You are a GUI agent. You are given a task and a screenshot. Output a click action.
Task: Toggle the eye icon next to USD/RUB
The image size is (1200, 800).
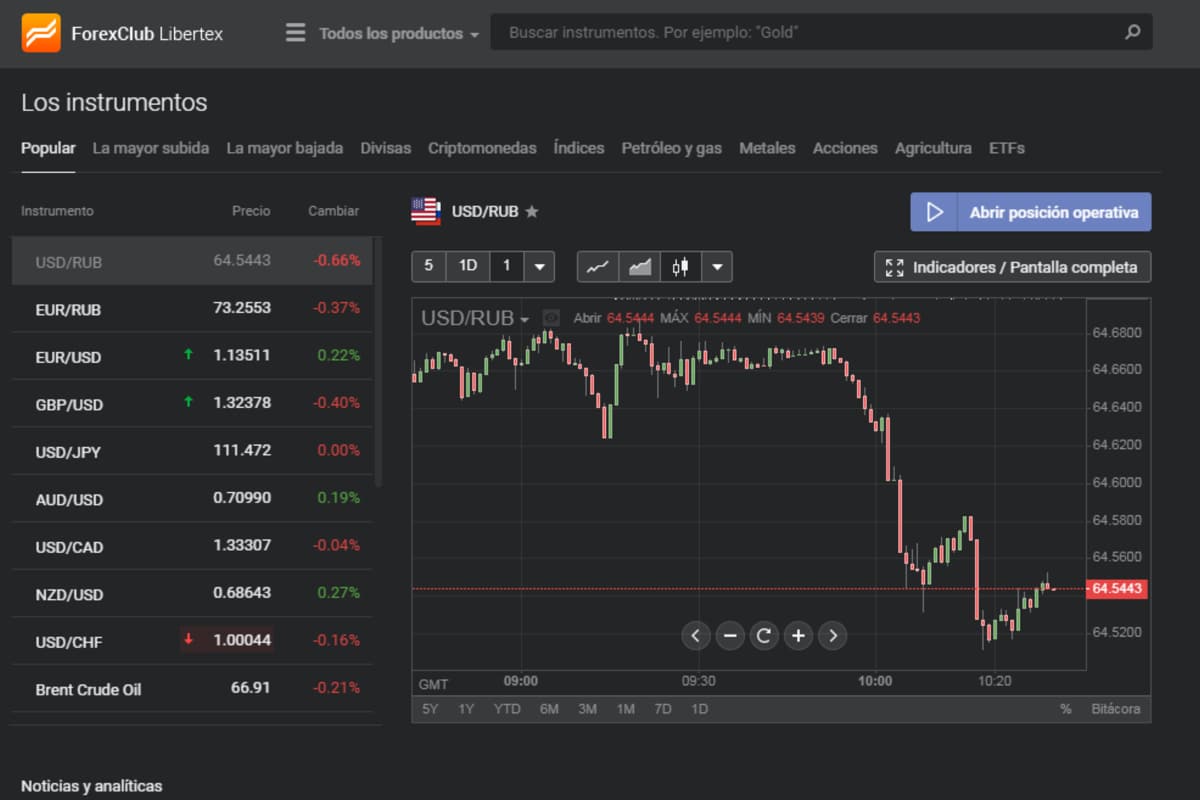(550, 318)
